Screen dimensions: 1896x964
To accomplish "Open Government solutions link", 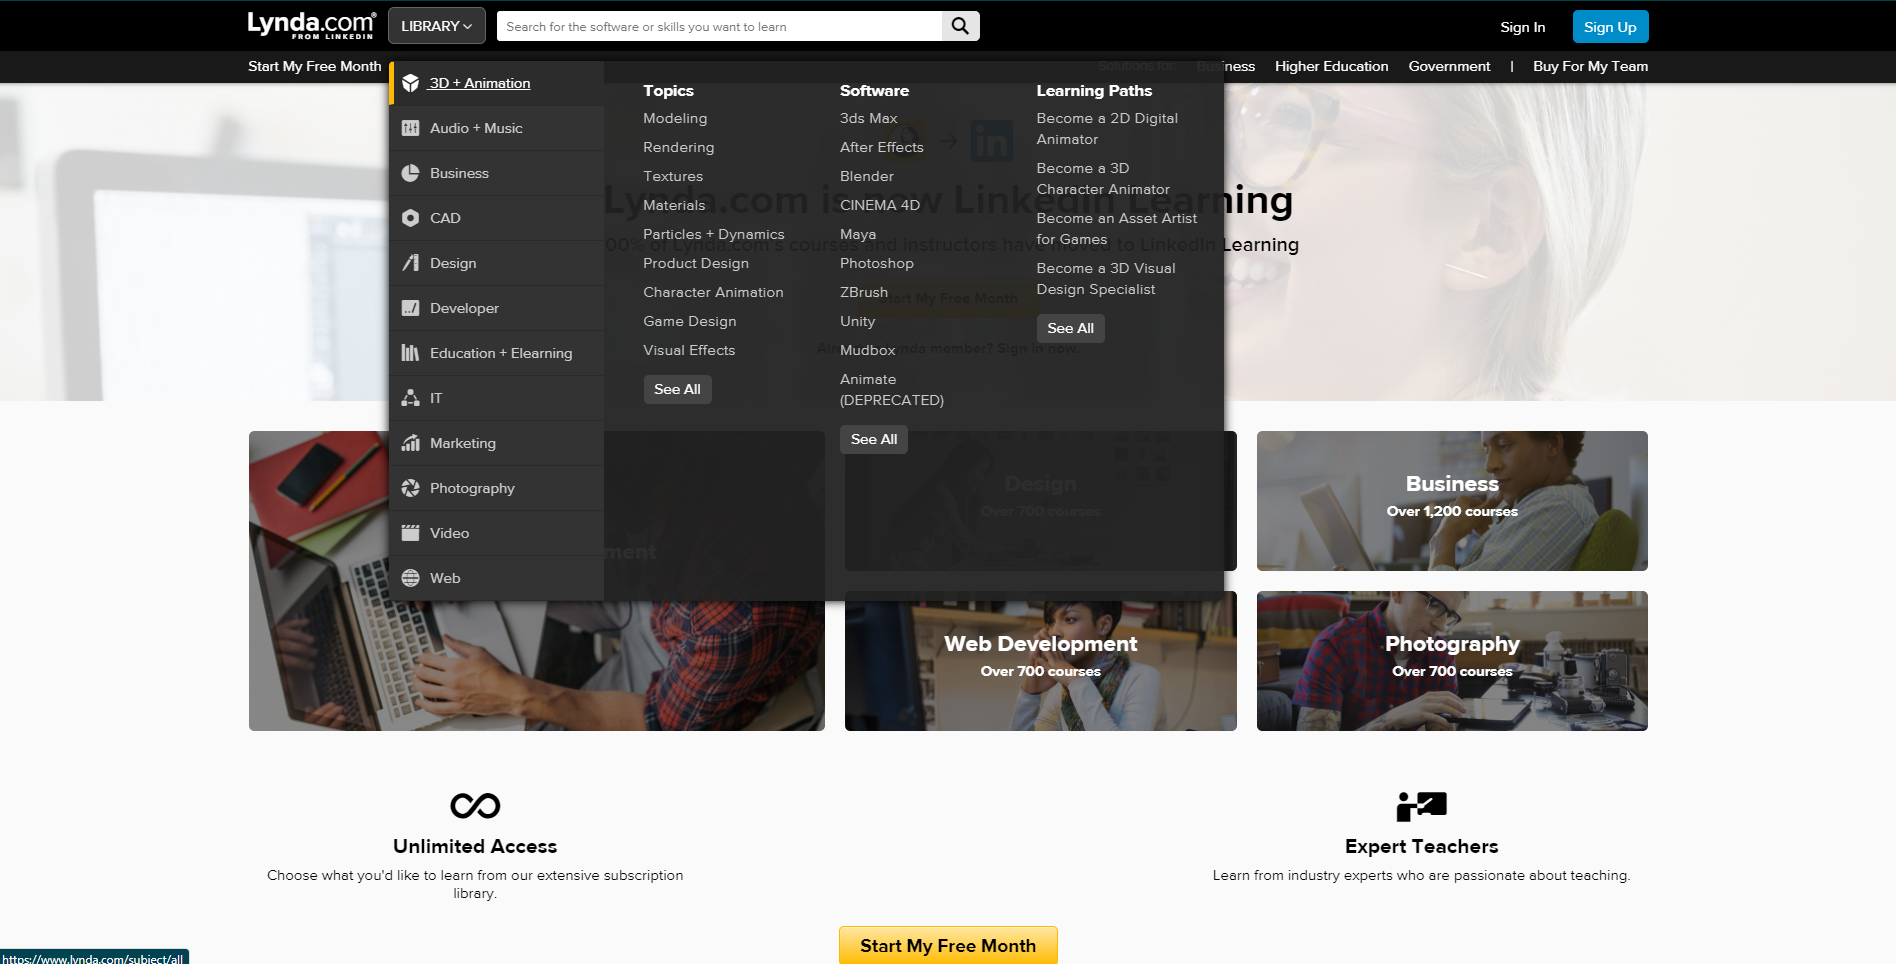I will click(1449, 66).
